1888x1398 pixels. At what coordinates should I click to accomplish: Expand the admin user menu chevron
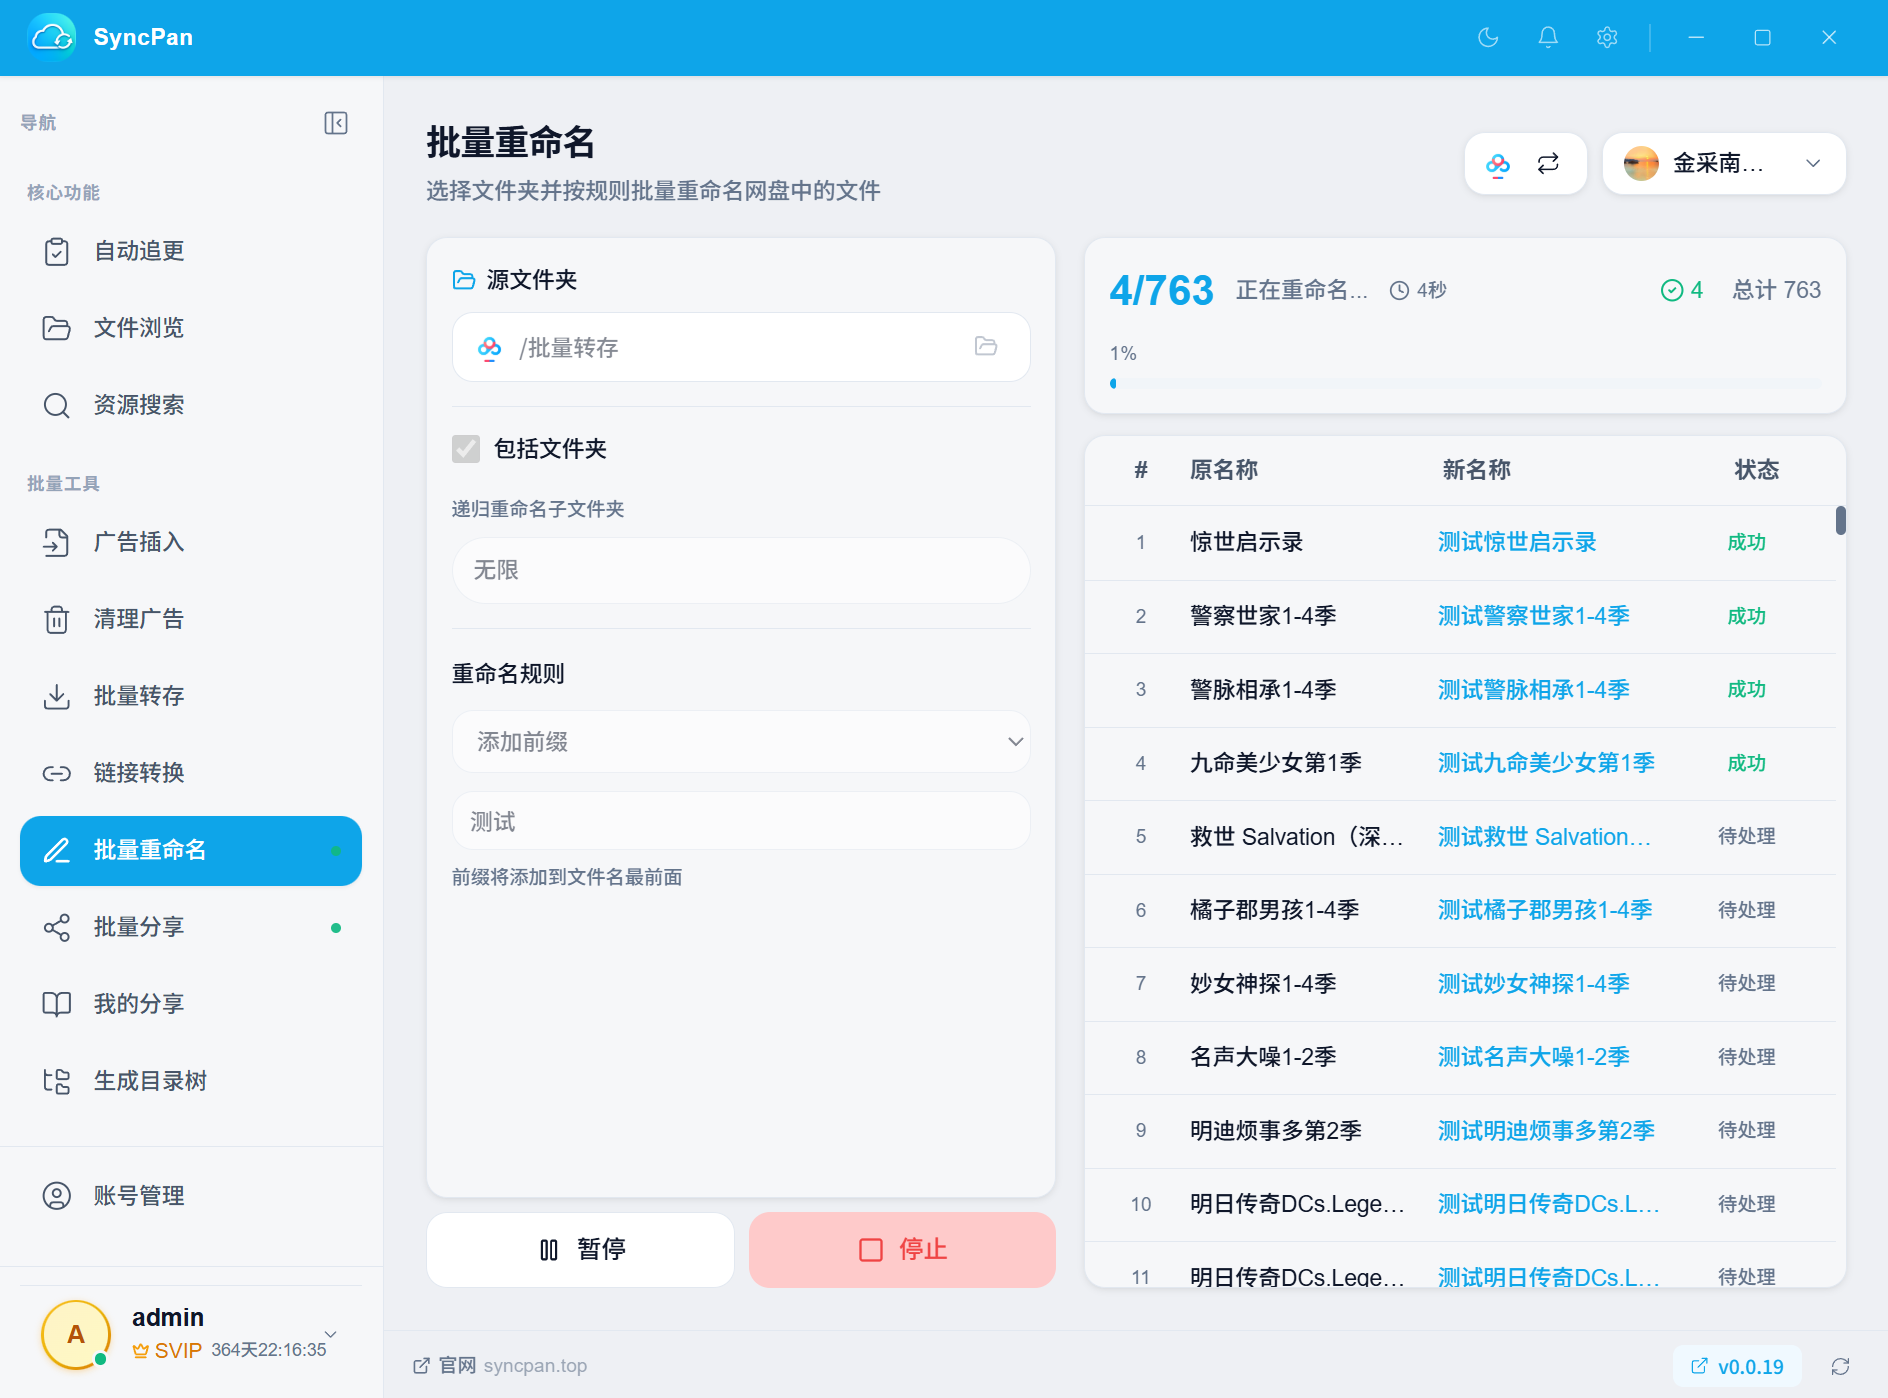pyautogui.click(x=331, y=1334)
